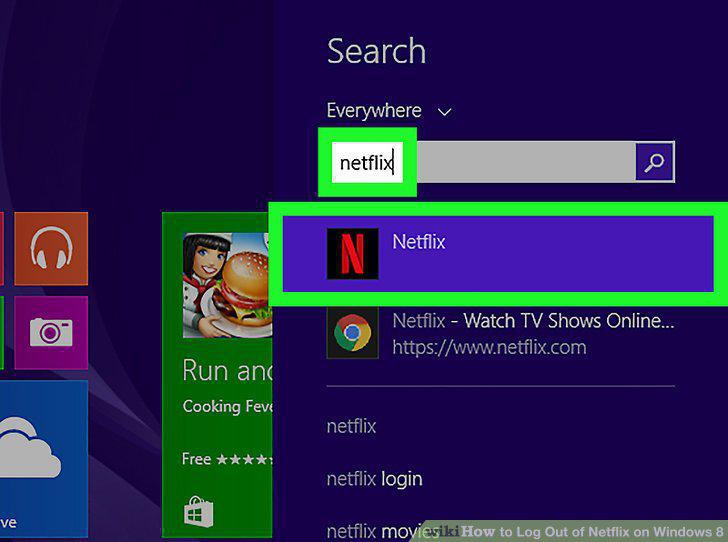The height and width of the screenshot is (542, 728).
Task: Click the Chrome icon for Netflix website
Action: tap(352, 333)
